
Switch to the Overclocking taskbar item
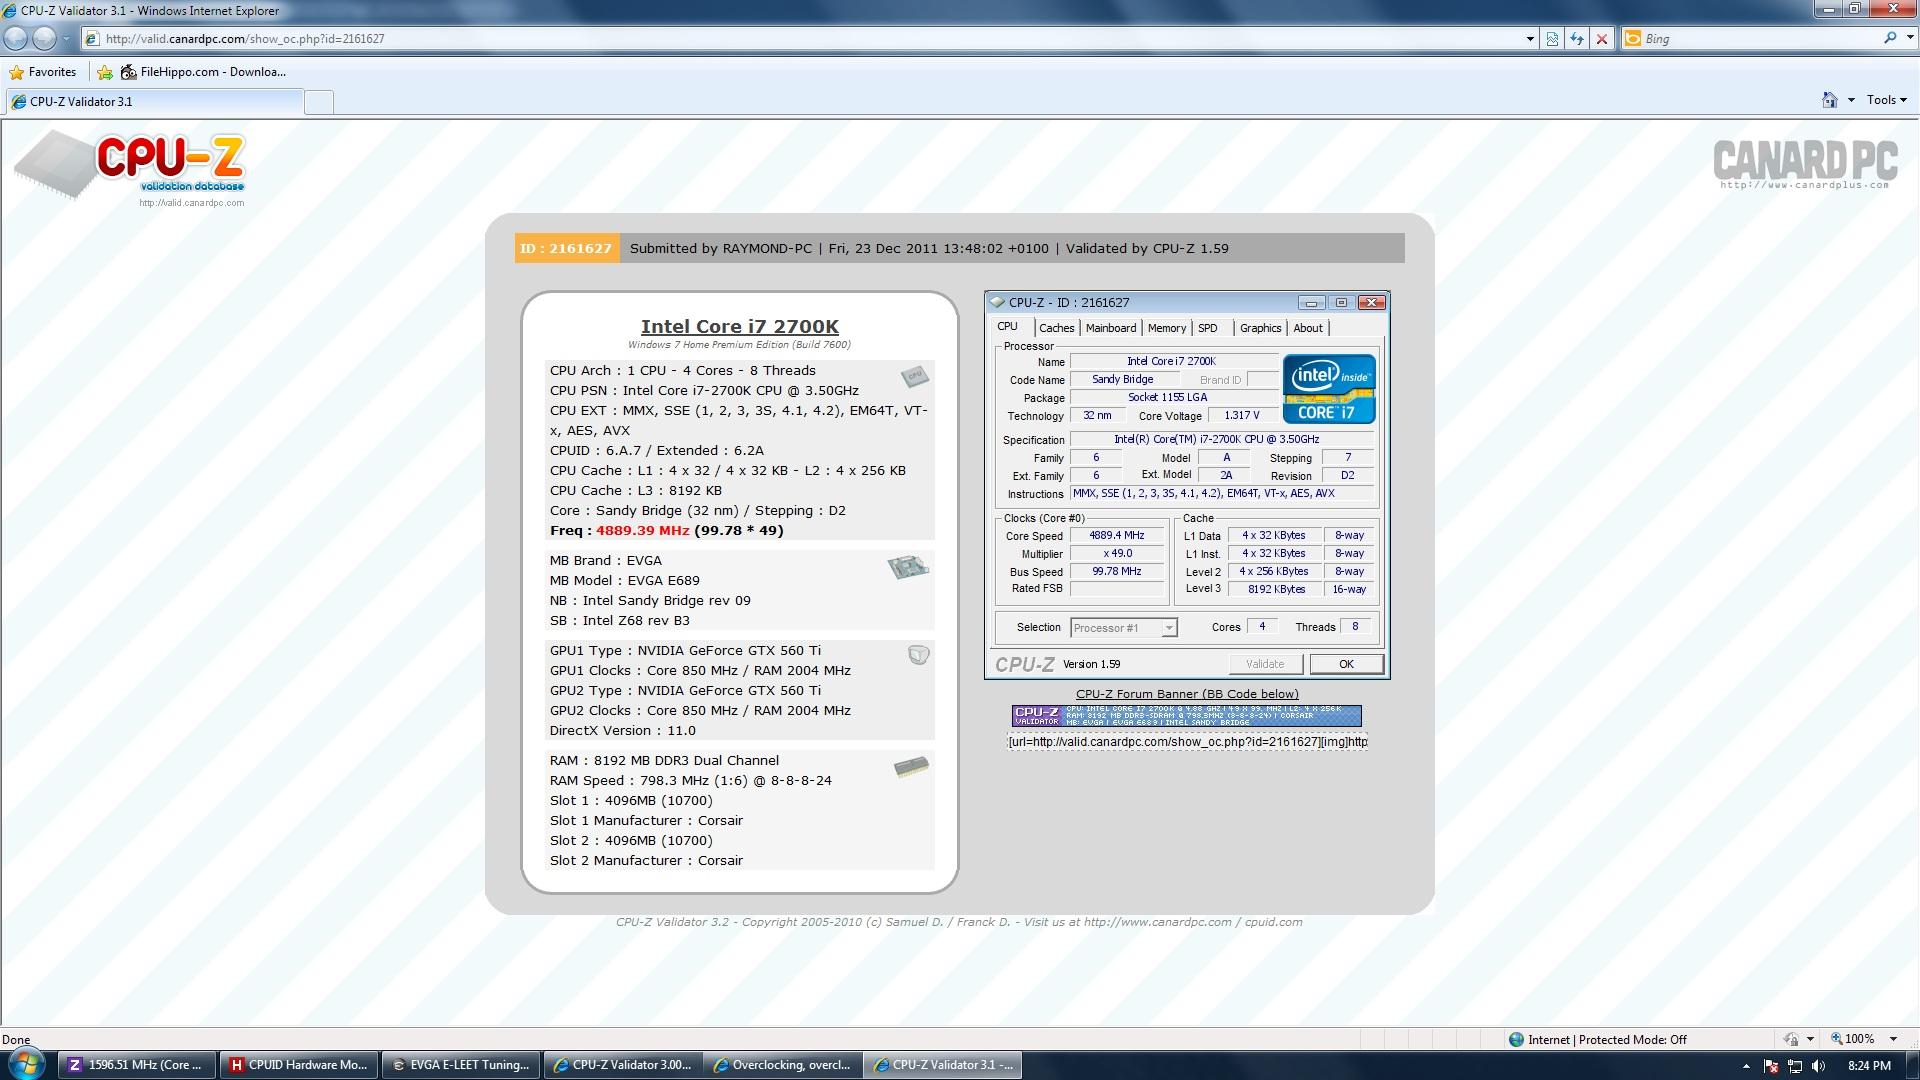click(783, 1065)
